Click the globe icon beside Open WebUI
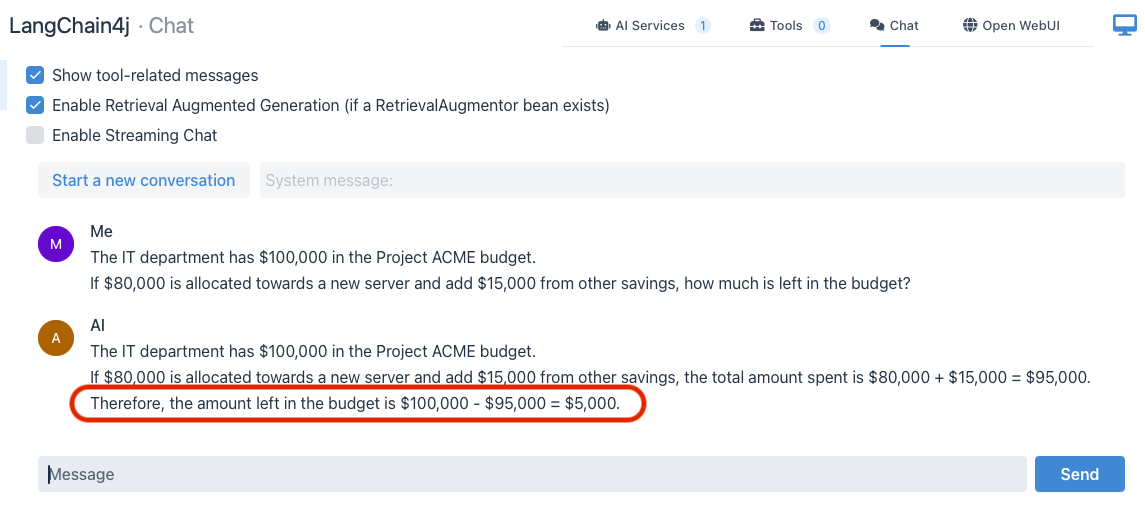This screenshot has width=1145, height=509. (x=969, y=26)
